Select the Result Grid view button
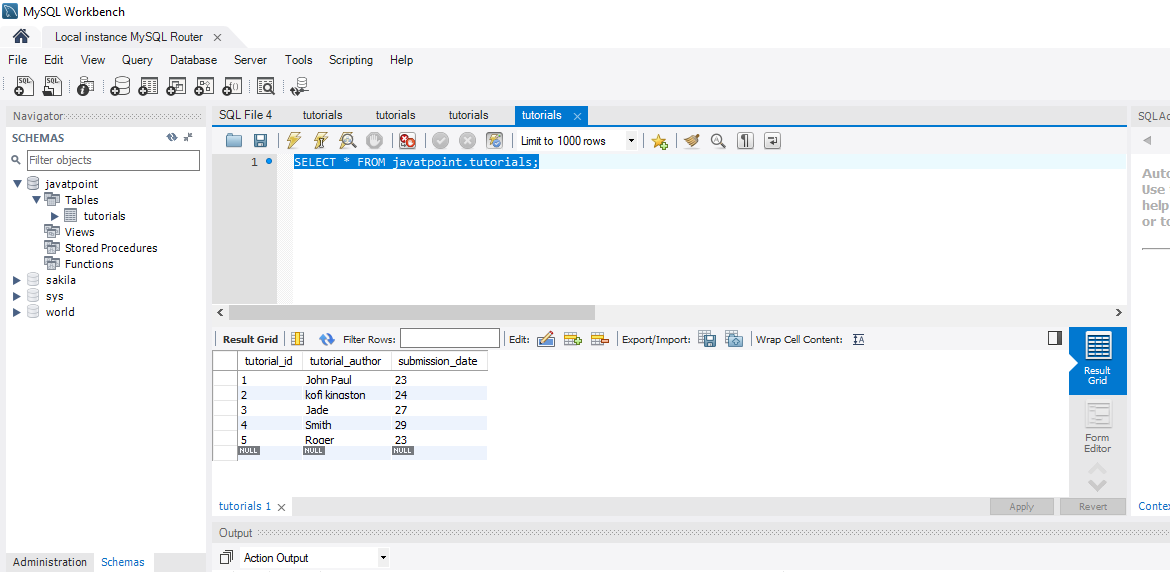This screenshot has height=572, width=1170. click(1097, 360)
